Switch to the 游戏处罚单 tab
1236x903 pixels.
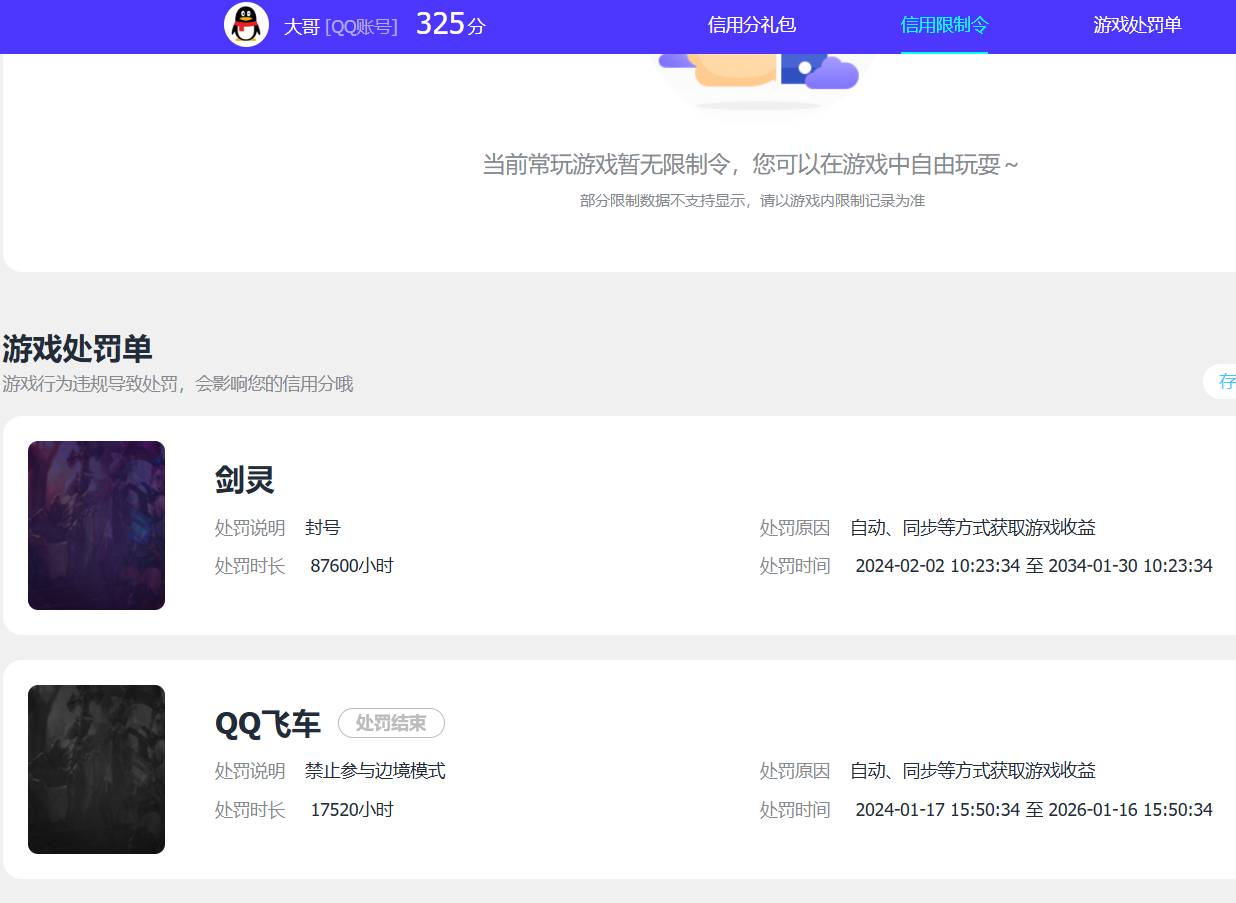coord(1137,25)
